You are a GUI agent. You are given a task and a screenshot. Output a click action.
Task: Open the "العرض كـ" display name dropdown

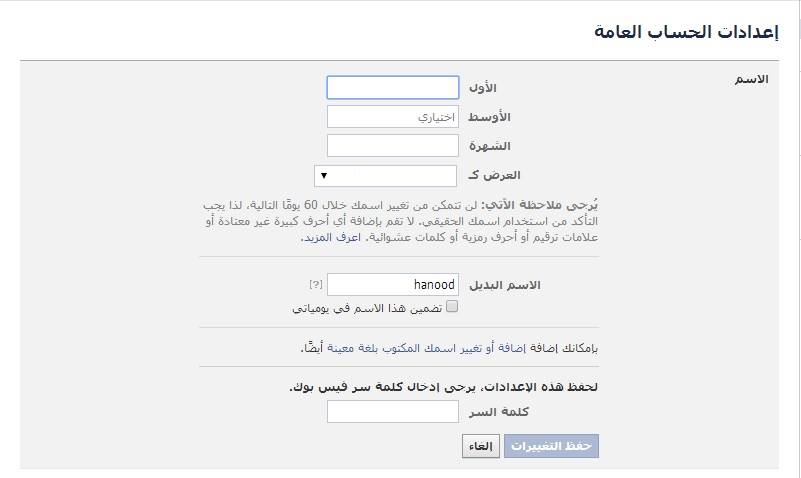(385, 176)
